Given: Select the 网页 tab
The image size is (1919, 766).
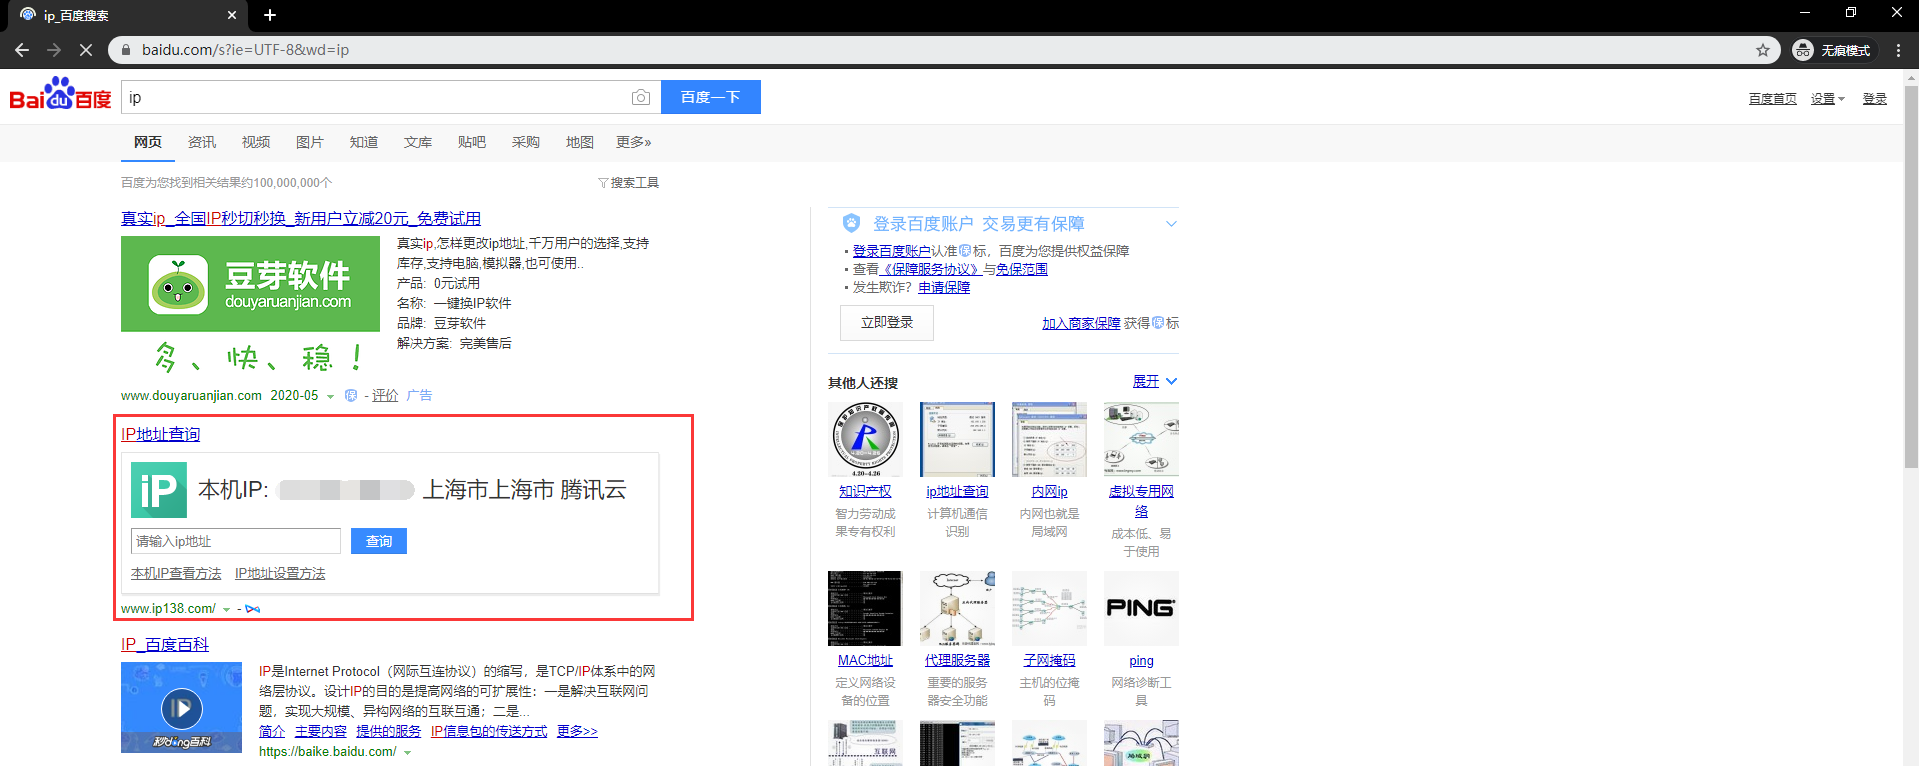Looking at the screenshot, I should (148, 142).
